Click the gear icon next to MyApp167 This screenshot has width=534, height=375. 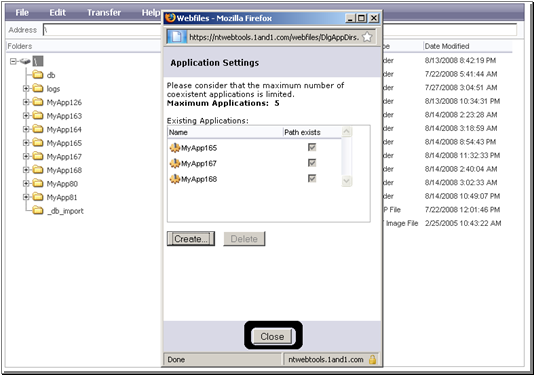(x=175, y=163)
